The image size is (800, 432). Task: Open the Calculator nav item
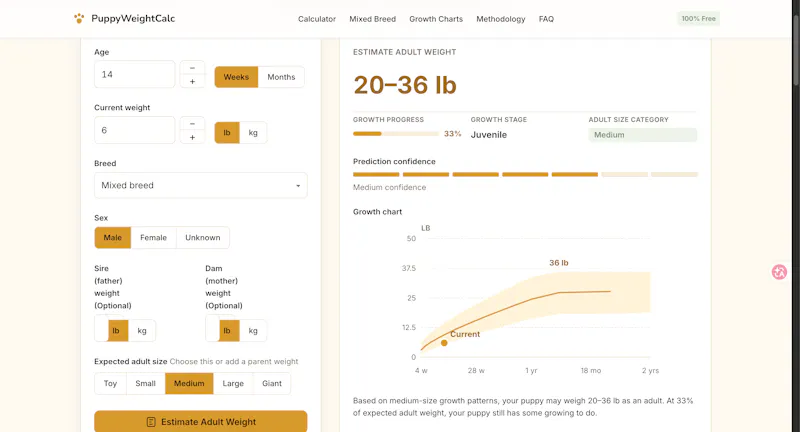click(317, 19)
